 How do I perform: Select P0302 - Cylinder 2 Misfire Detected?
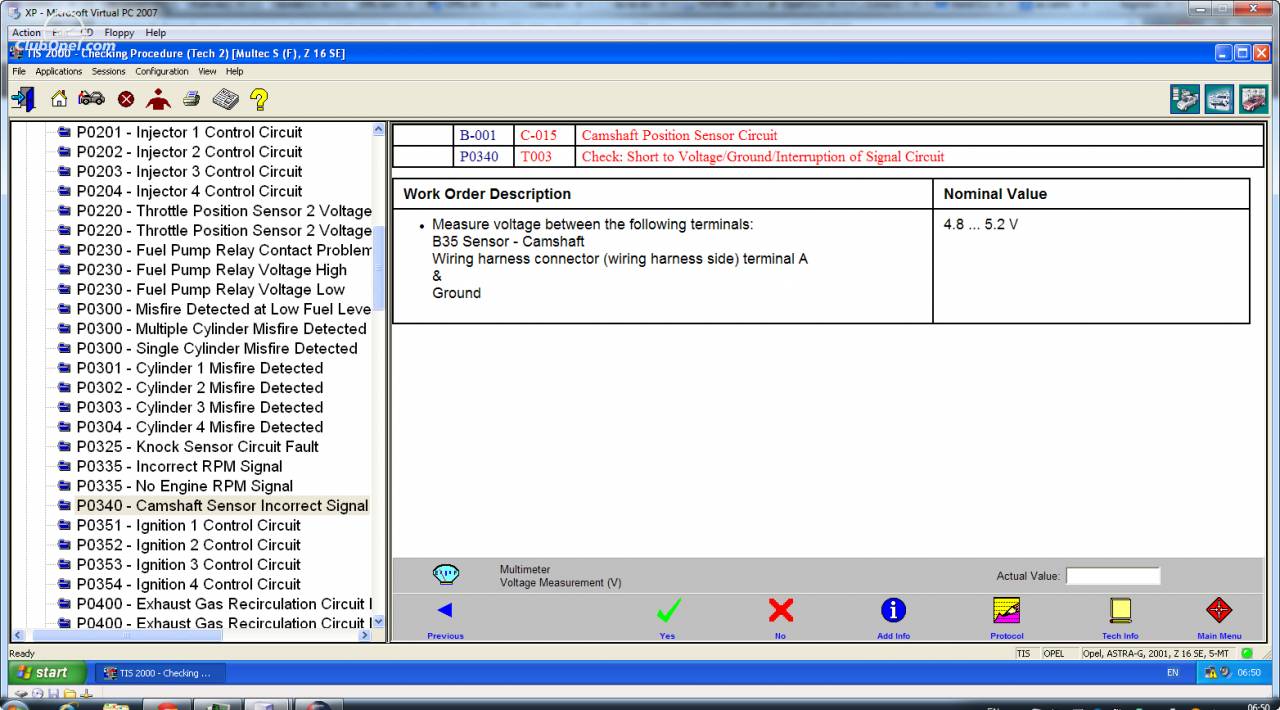[200, 388]
